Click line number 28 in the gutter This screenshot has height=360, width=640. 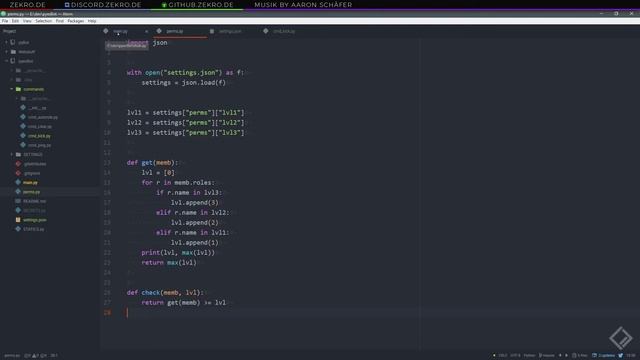(x=107, y=313)
